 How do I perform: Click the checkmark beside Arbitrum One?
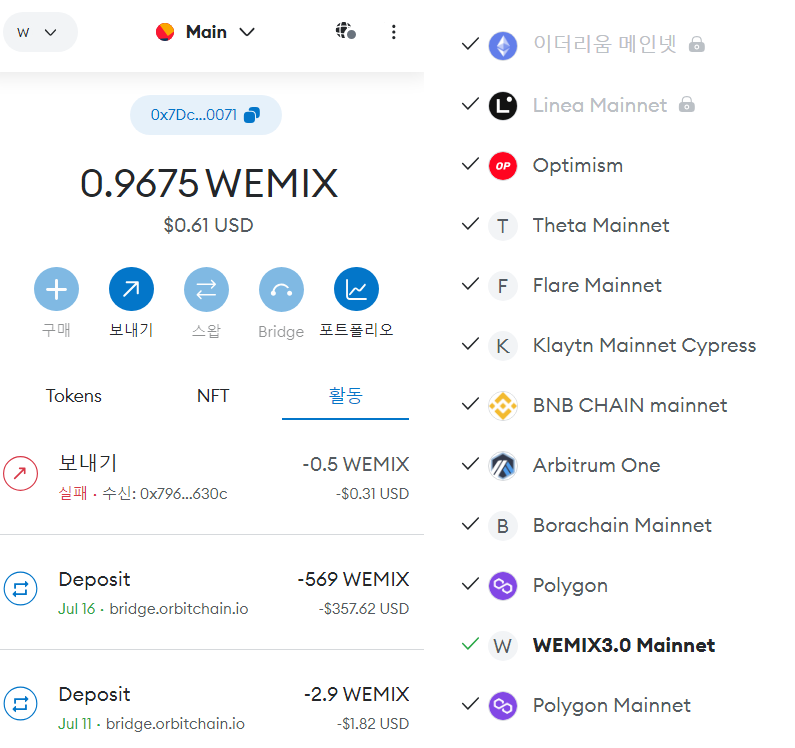tap(471, 464)
